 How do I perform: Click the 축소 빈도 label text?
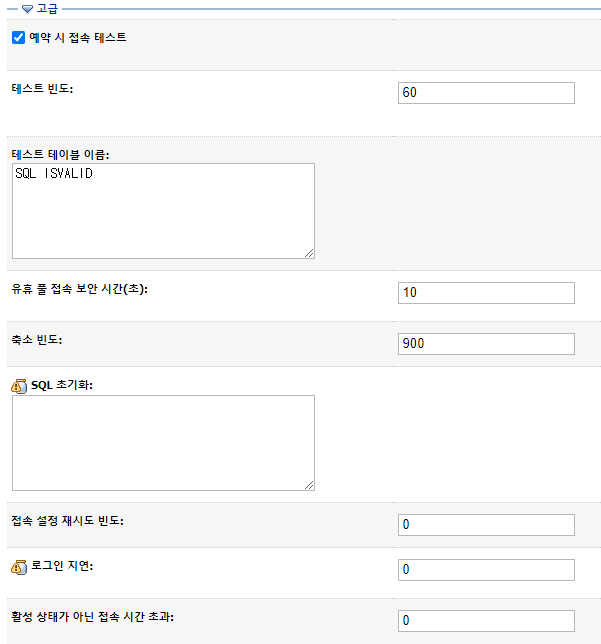[x=37, y=340]
